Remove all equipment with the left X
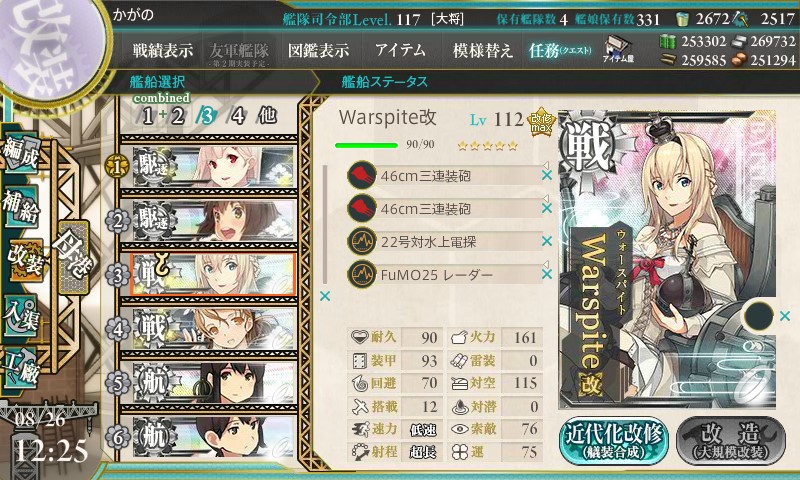 (324, 296)
